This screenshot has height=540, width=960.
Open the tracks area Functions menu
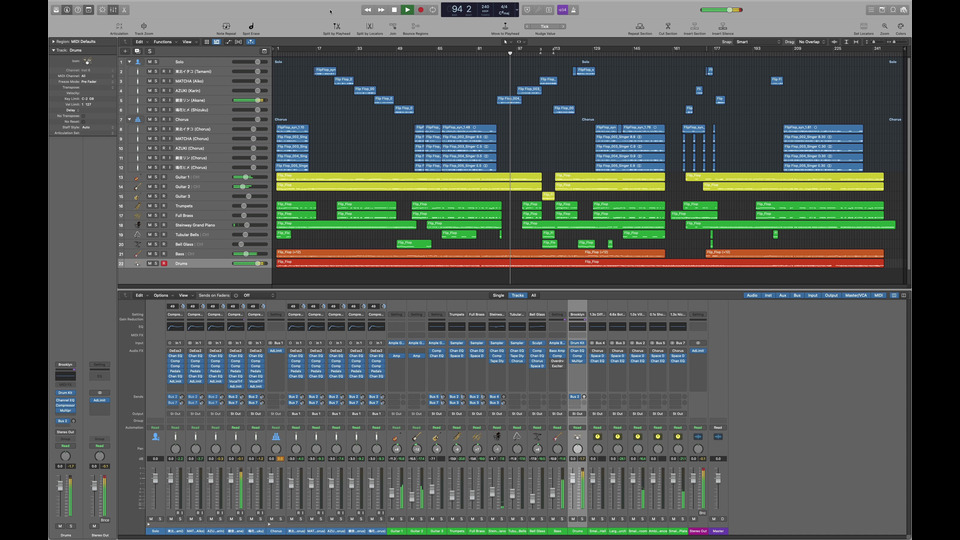[x=163, y=42]
